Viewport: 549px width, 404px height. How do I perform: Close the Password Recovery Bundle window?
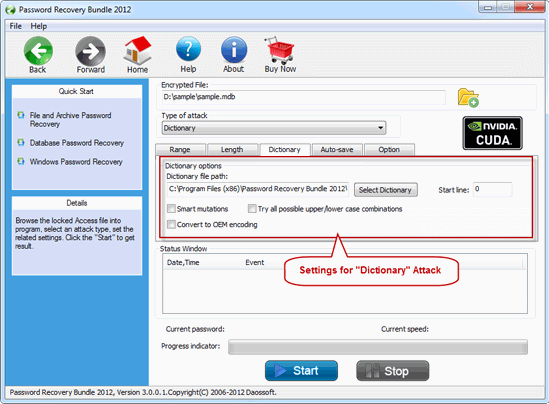tap(530, 7)
